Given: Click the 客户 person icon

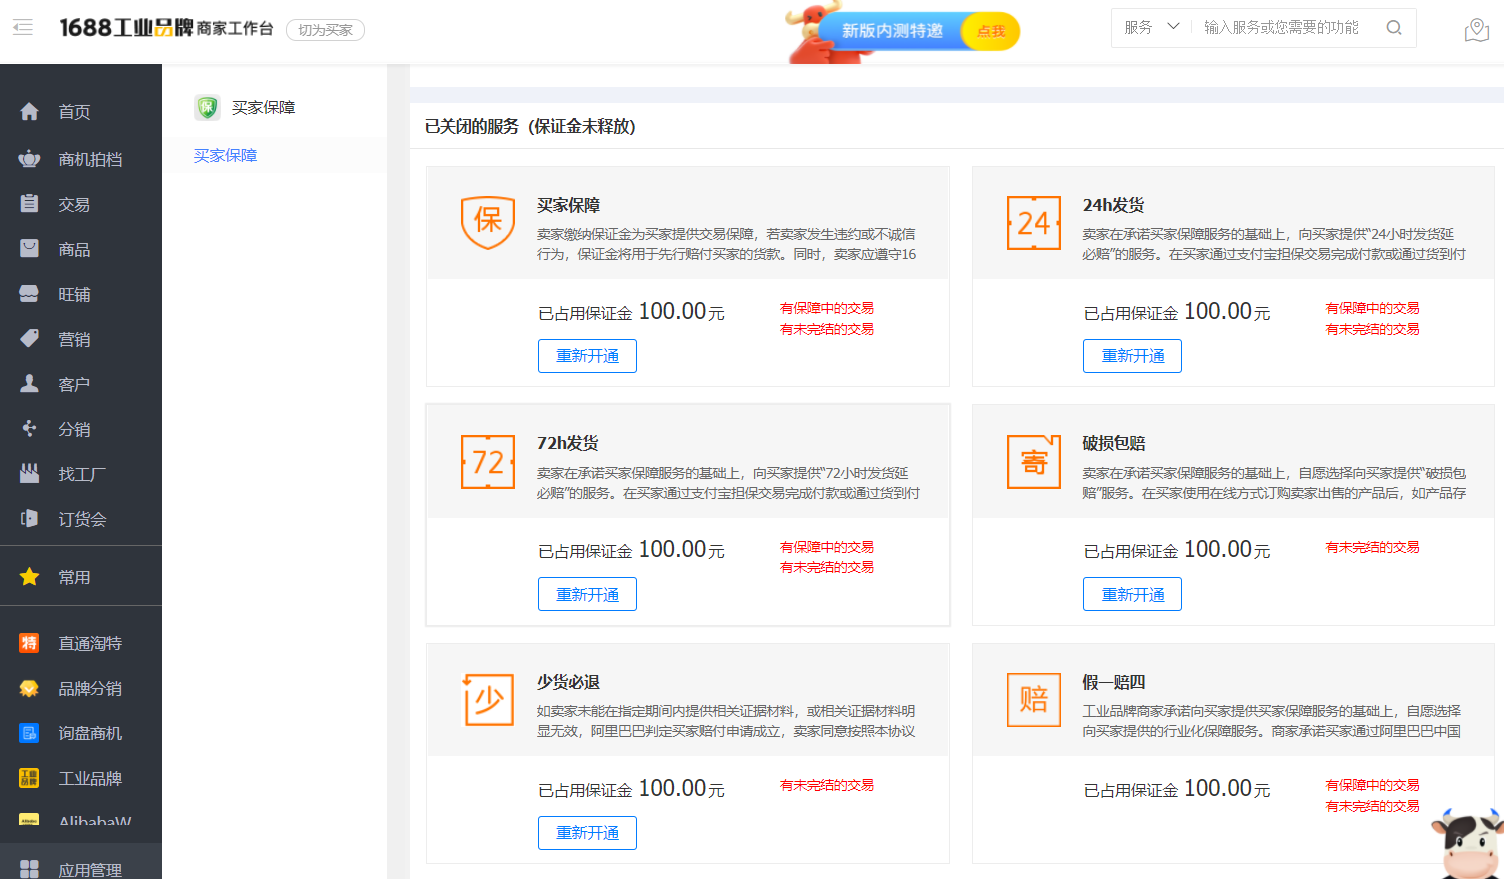Looking at the screenshot, I should [30, 384].
